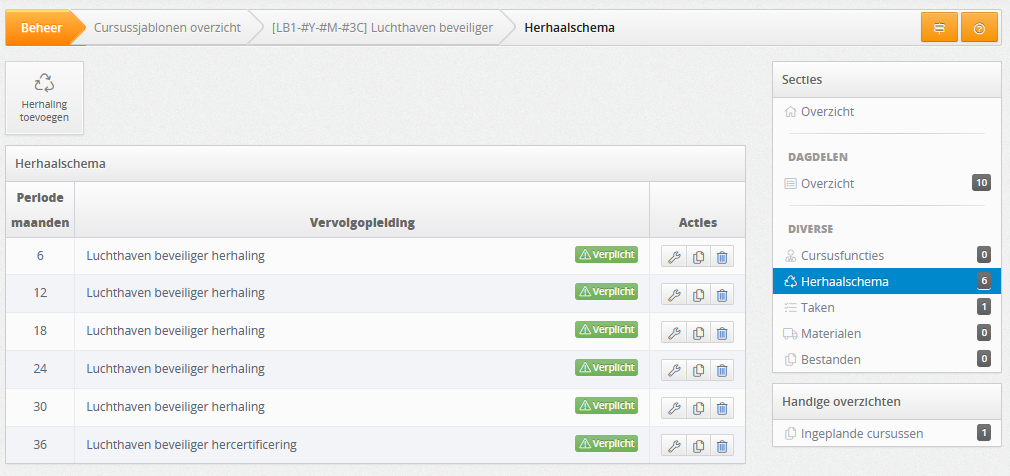
Task: Edit the 36 months hercertificering row
Action: 674,446
